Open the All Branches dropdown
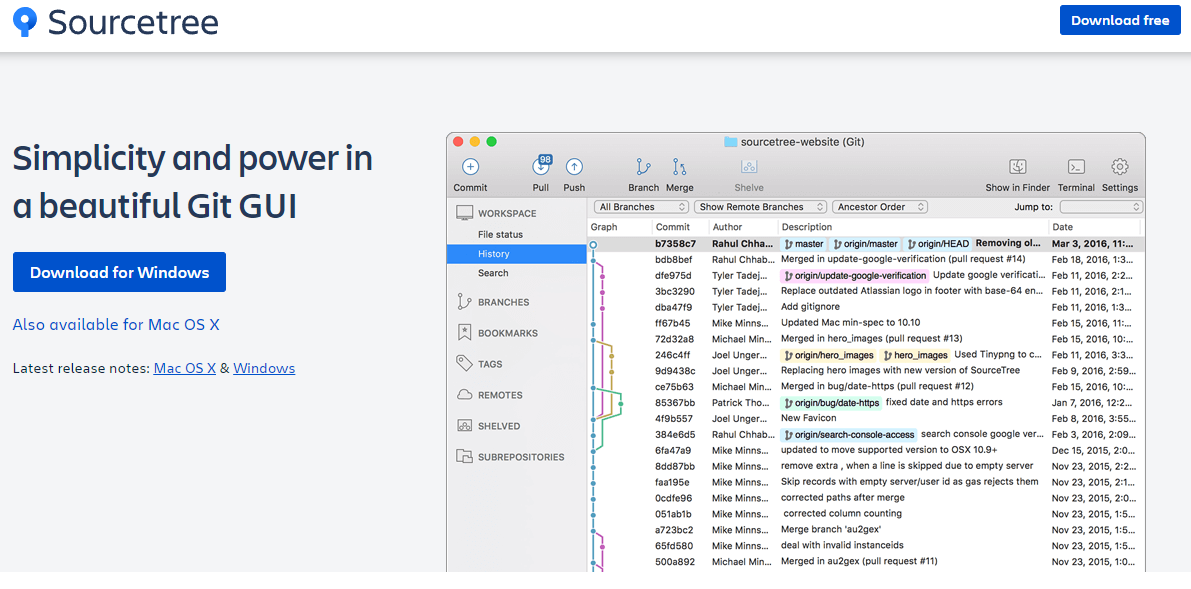1191x589 pixels. click(642, 207)
